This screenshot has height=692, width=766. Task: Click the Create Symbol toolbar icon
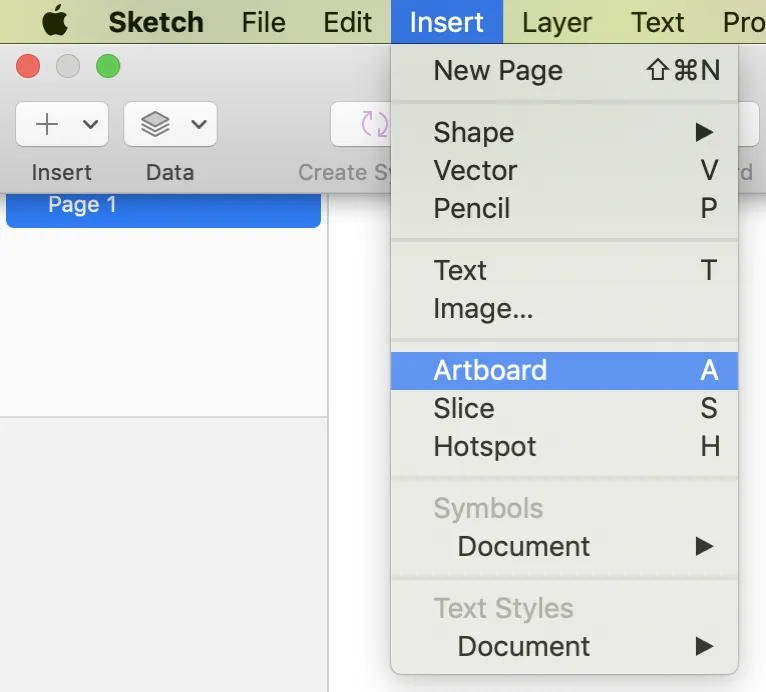373,124
